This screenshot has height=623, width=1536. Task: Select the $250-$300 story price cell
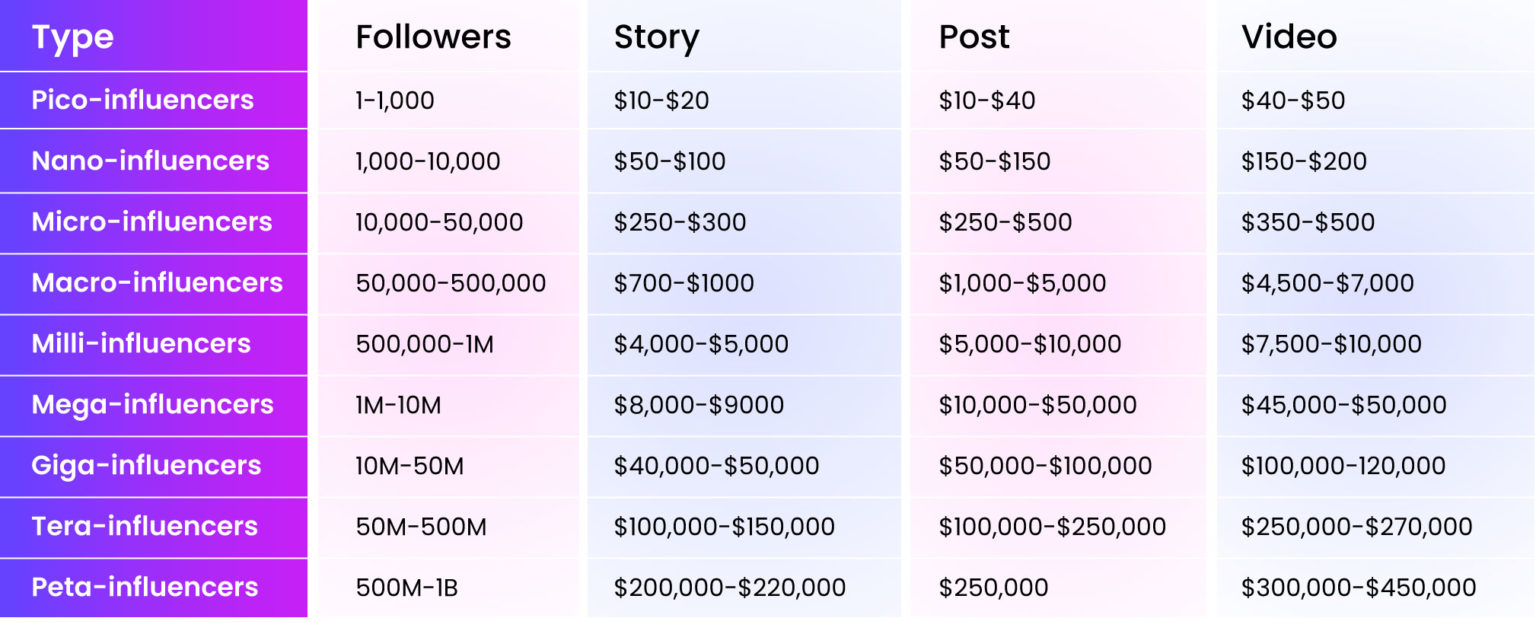click(x=679, y=222)
